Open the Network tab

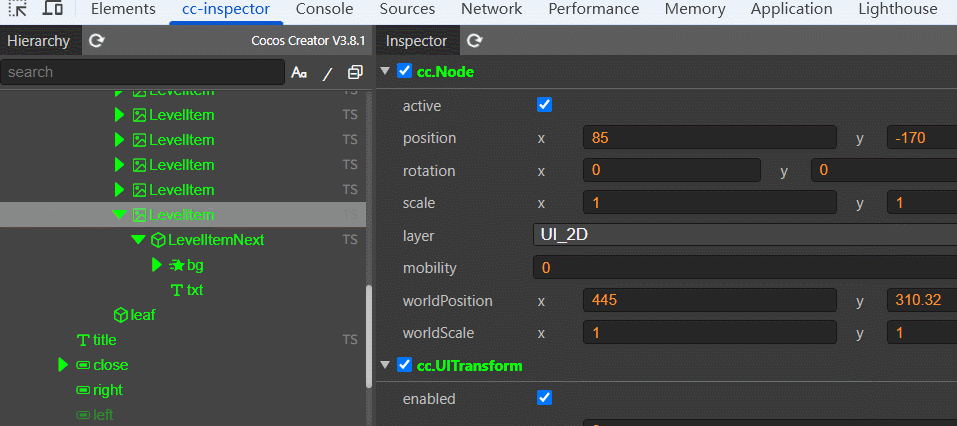[x=491, y=9]
